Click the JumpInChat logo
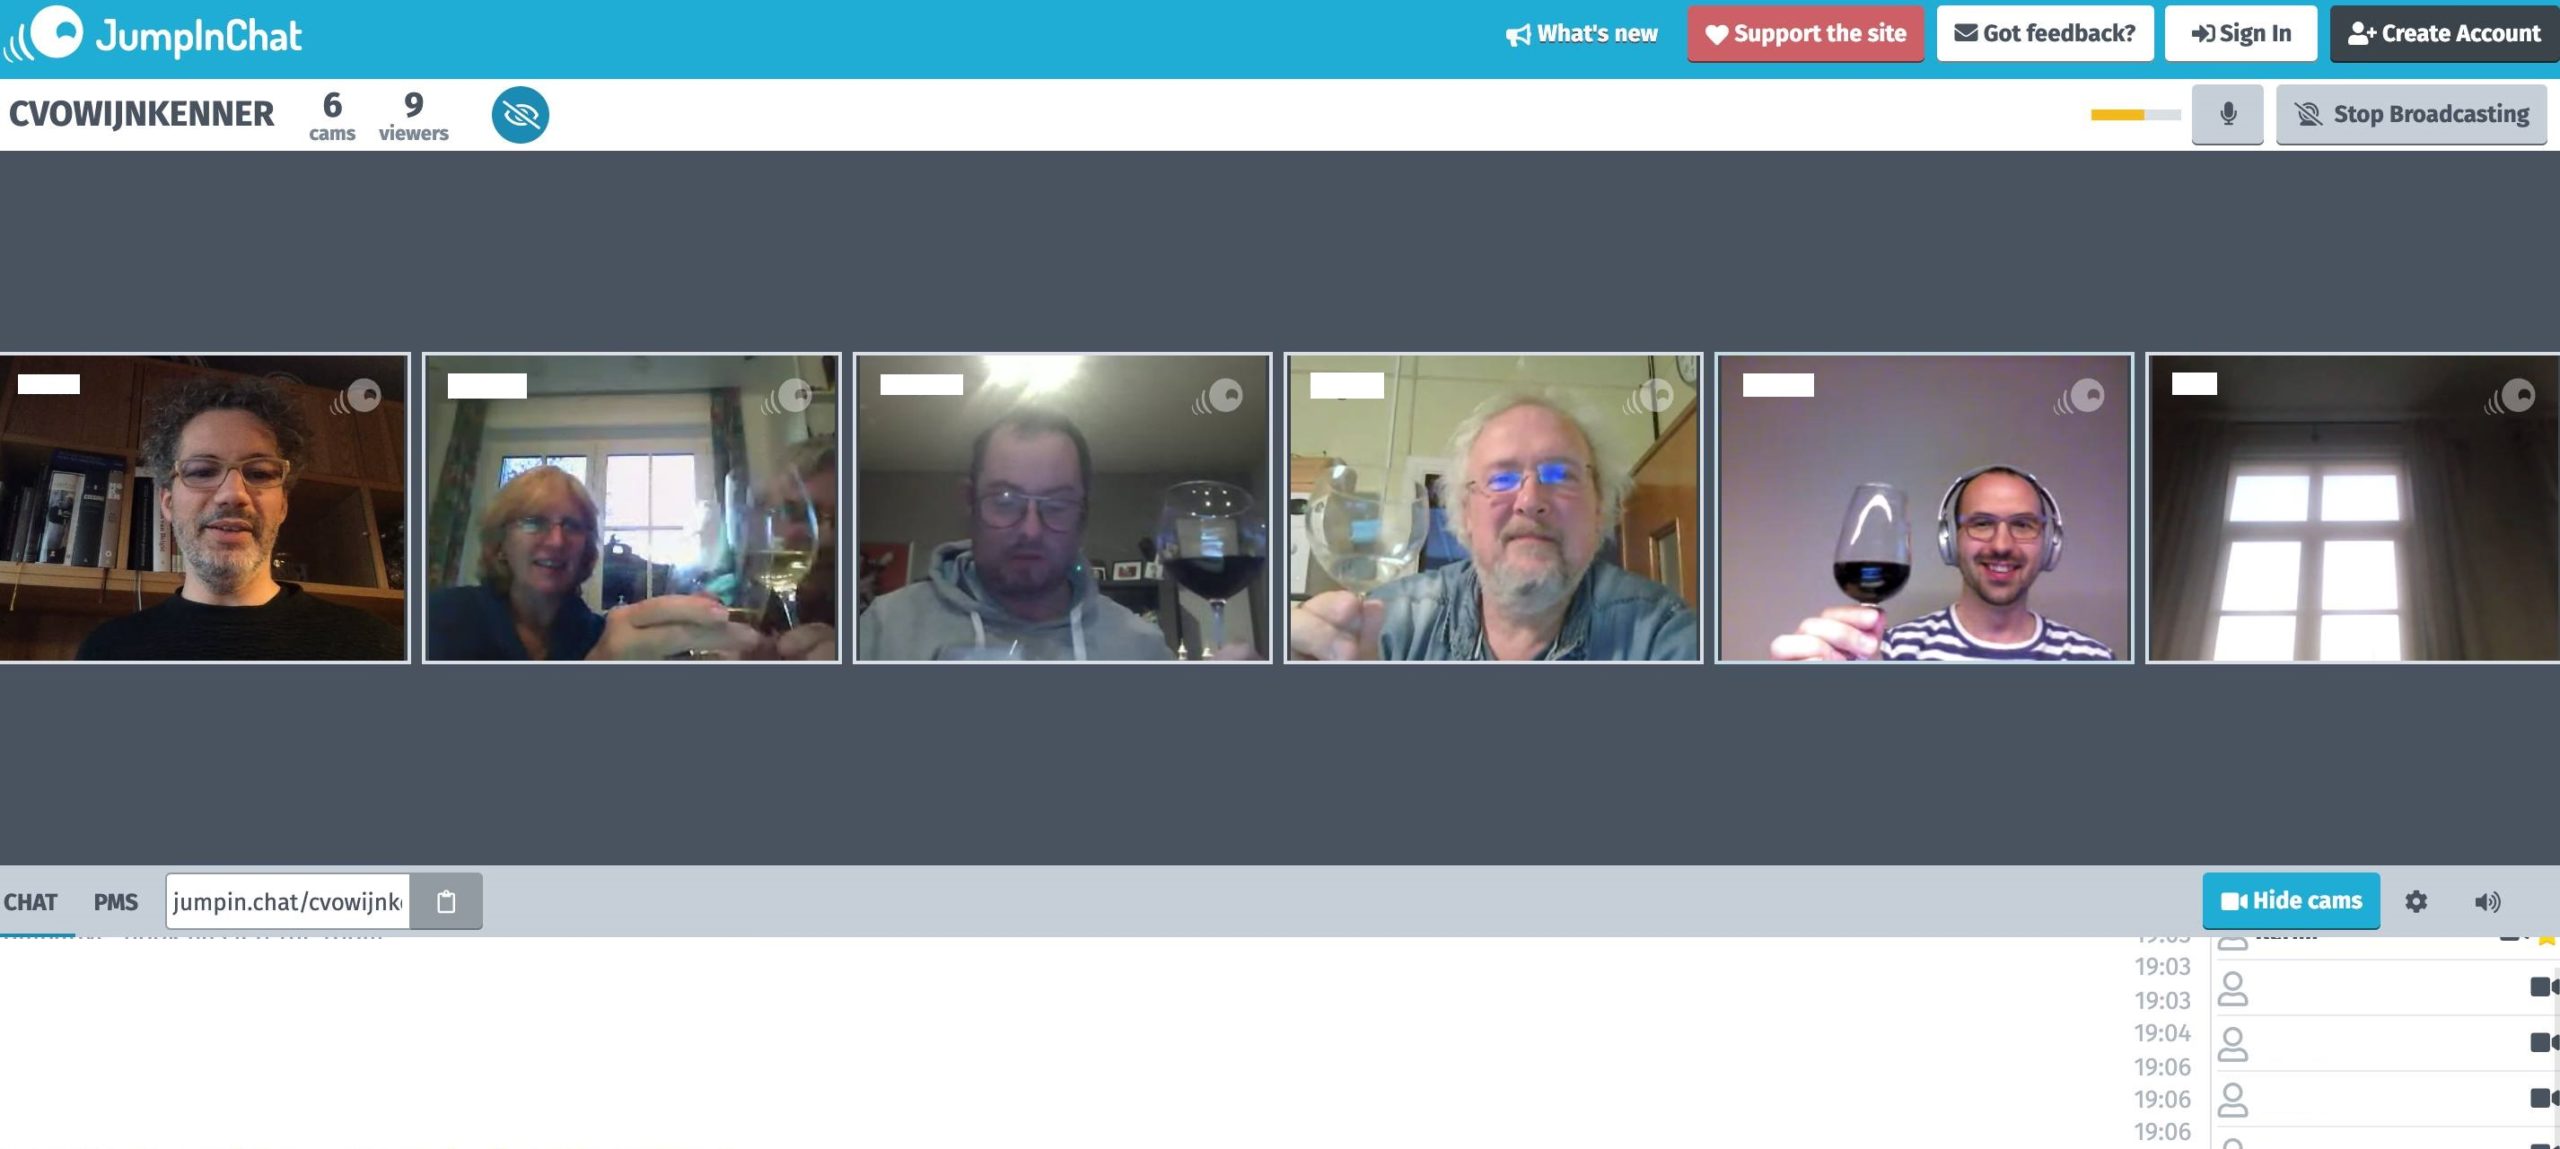This screenshot has height=1149, width=2560. coord(153,35)
